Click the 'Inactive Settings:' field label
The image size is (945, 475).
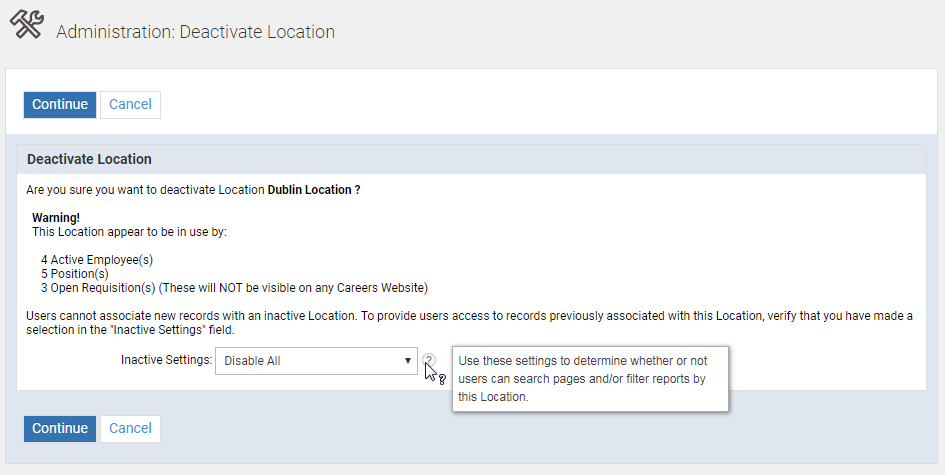coord(166,360)
